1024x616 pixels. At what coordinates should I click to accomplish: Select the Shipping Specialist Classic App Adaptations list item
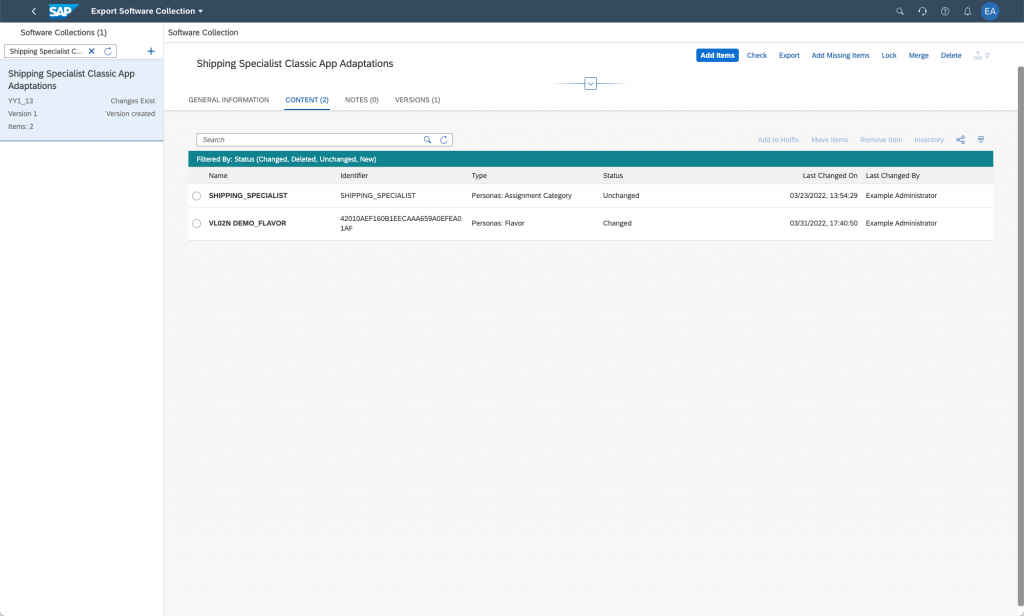click(x=82, y=100)
